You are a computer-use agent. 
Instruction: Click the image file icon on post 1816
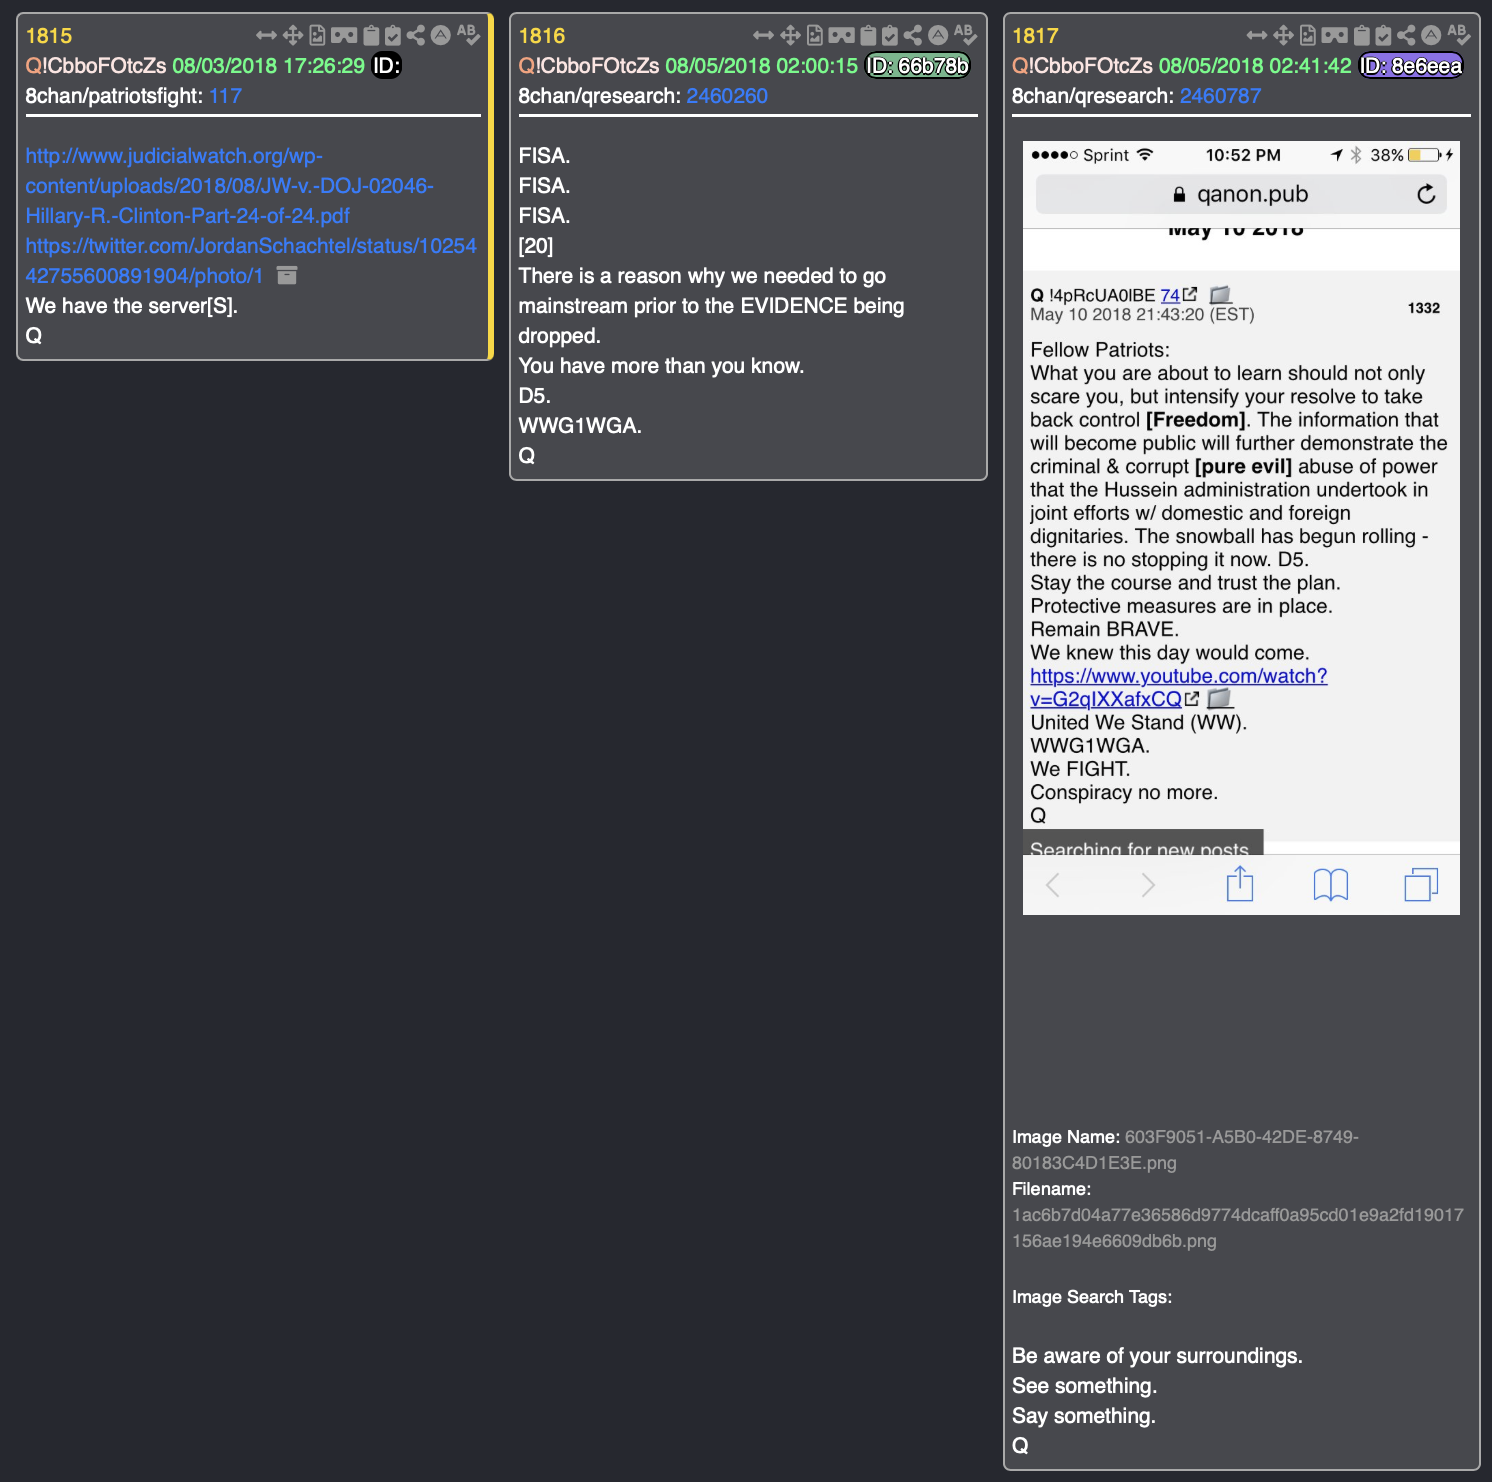point(815,36)
